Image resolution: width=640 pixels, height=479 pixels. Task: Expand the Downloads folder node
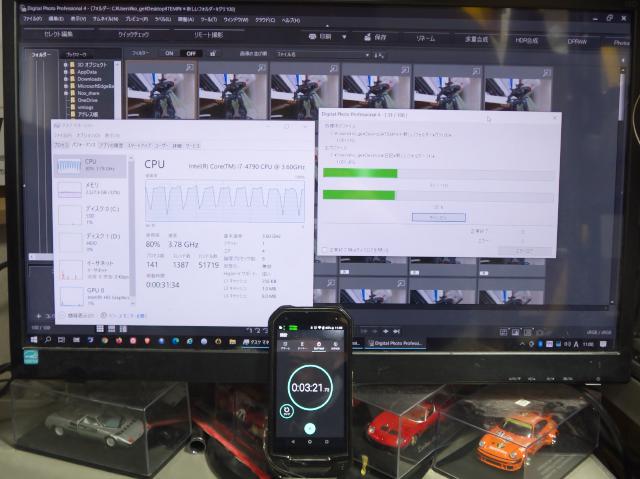click(x=65, y=79)
